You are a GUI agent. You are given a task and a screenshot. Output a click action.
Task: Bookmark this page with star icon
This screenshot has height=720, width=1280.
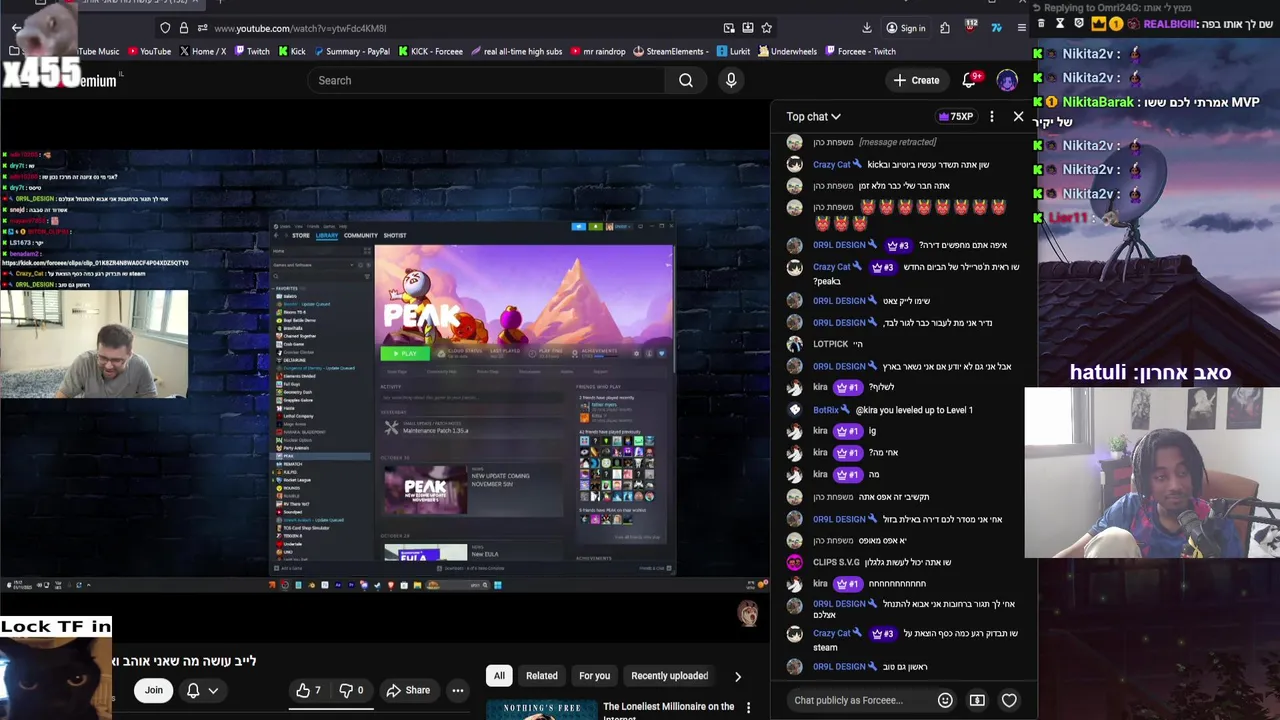click(767, 28)
